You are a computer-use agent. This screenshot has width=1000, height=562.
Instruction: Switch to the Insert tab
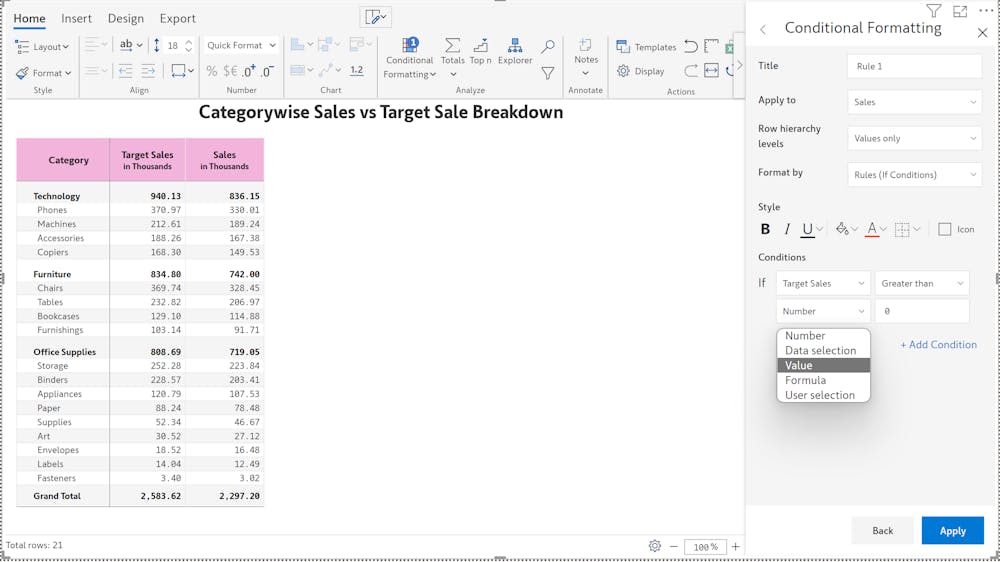click(x=77, y=18)
